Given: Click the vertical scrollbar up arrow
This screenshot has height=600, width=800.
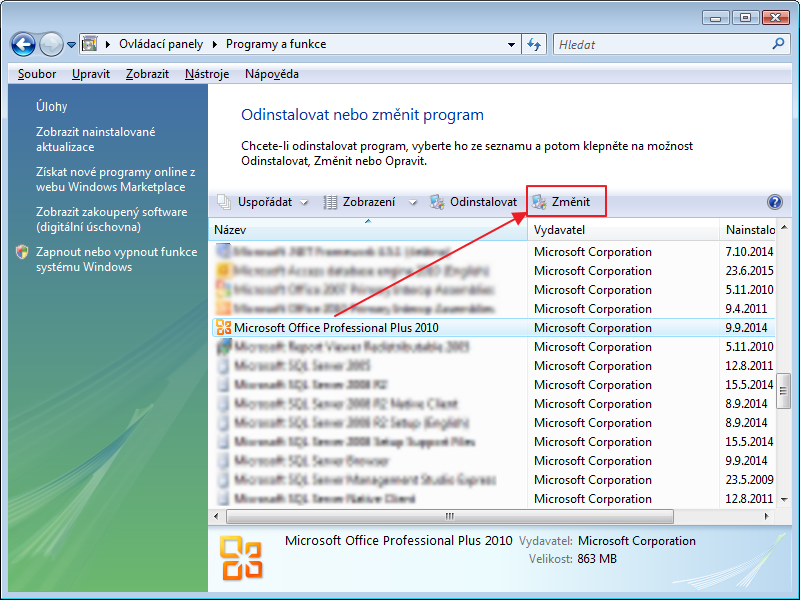Looking at the screenshot, I should pos(784,227).
